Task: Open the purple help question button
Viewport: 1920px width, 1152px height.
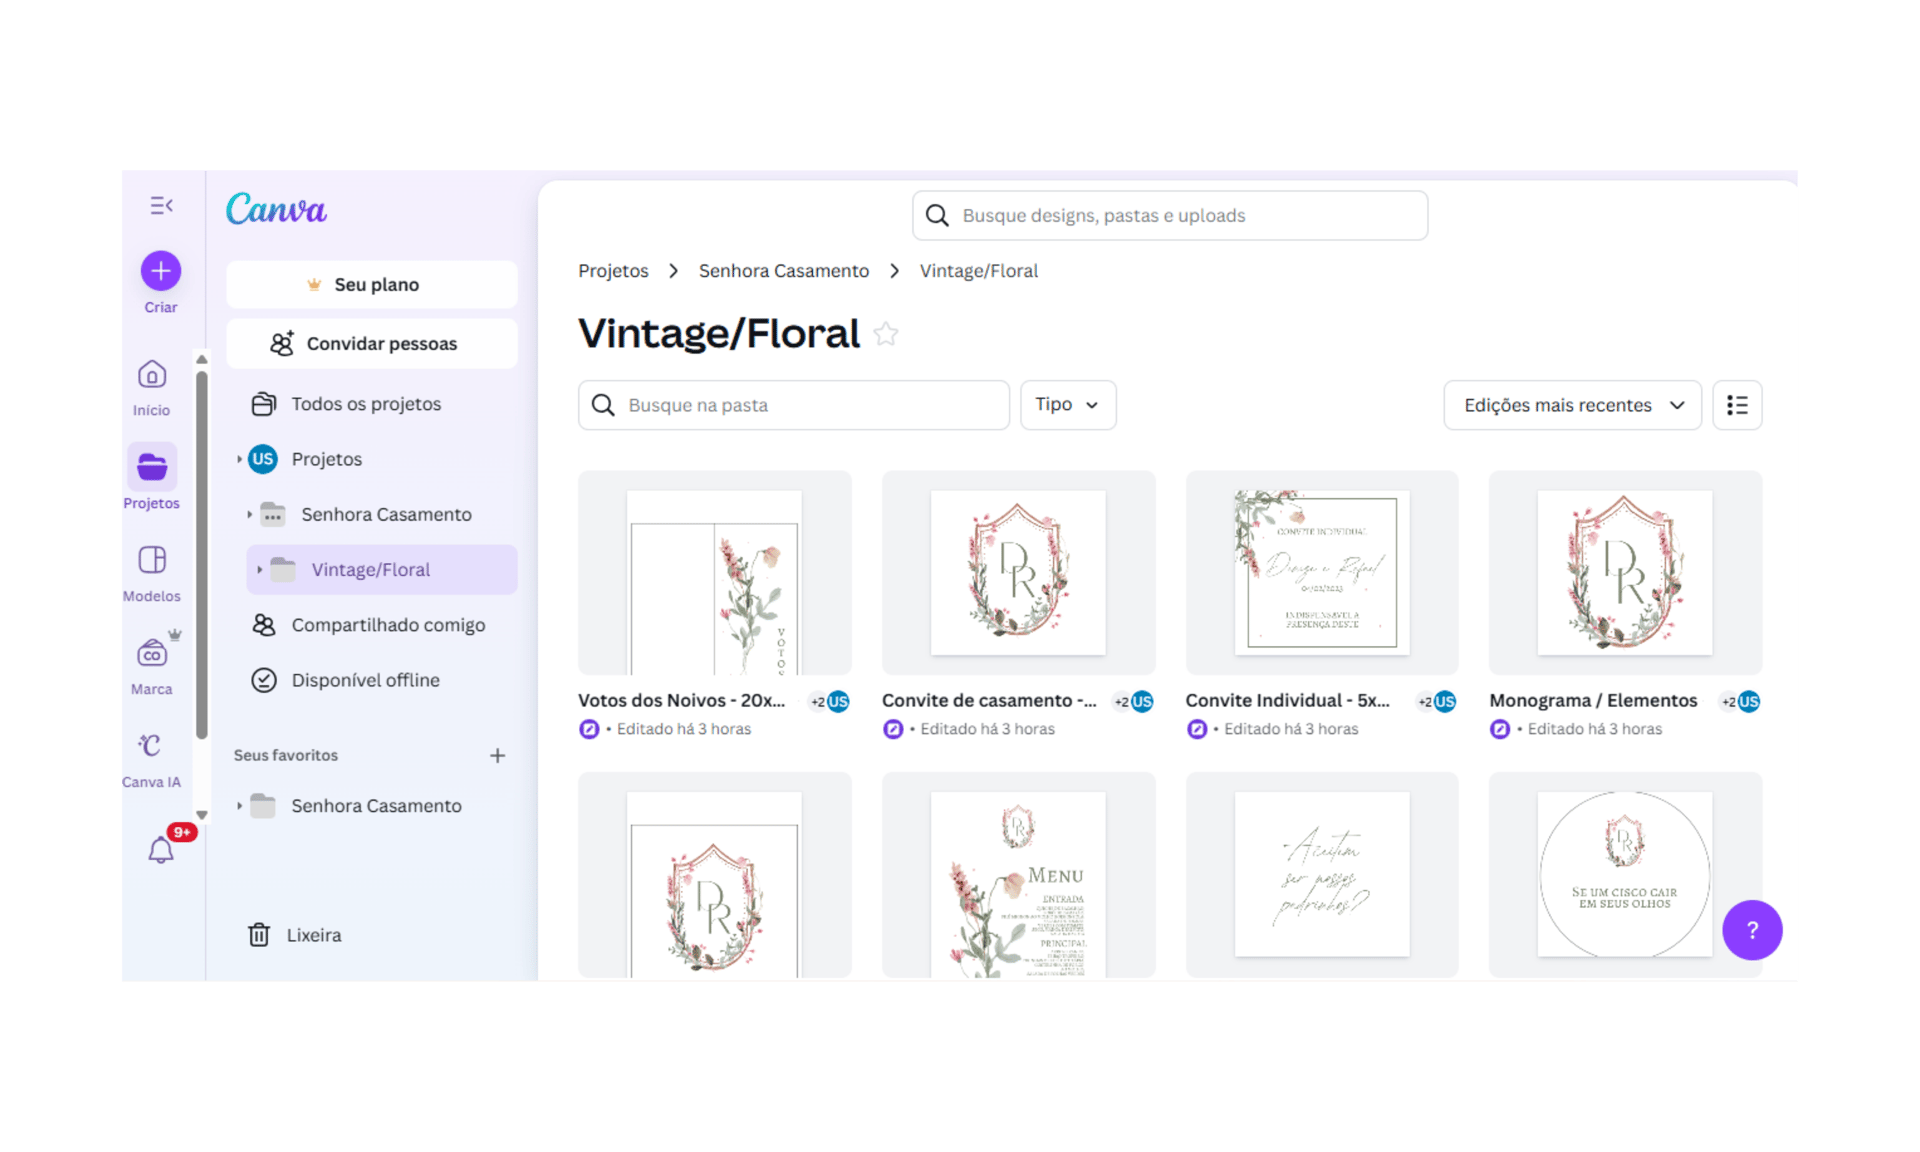Action: (1751, 930)
